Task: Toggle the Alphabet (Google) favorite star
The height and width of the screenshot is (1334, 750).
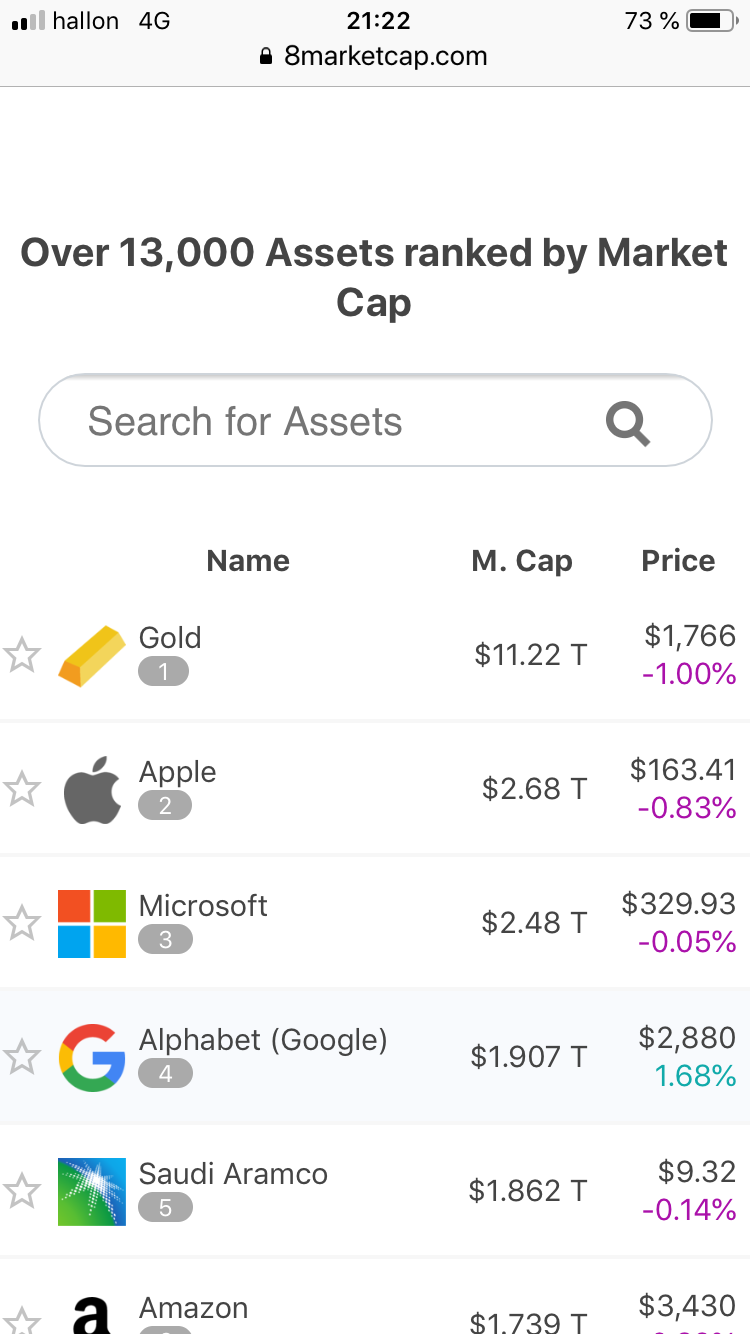Action: point(21,1058)
